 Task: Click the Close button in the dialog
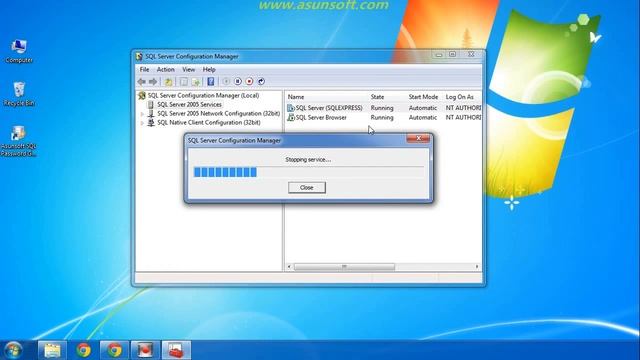tap(307, 188)
